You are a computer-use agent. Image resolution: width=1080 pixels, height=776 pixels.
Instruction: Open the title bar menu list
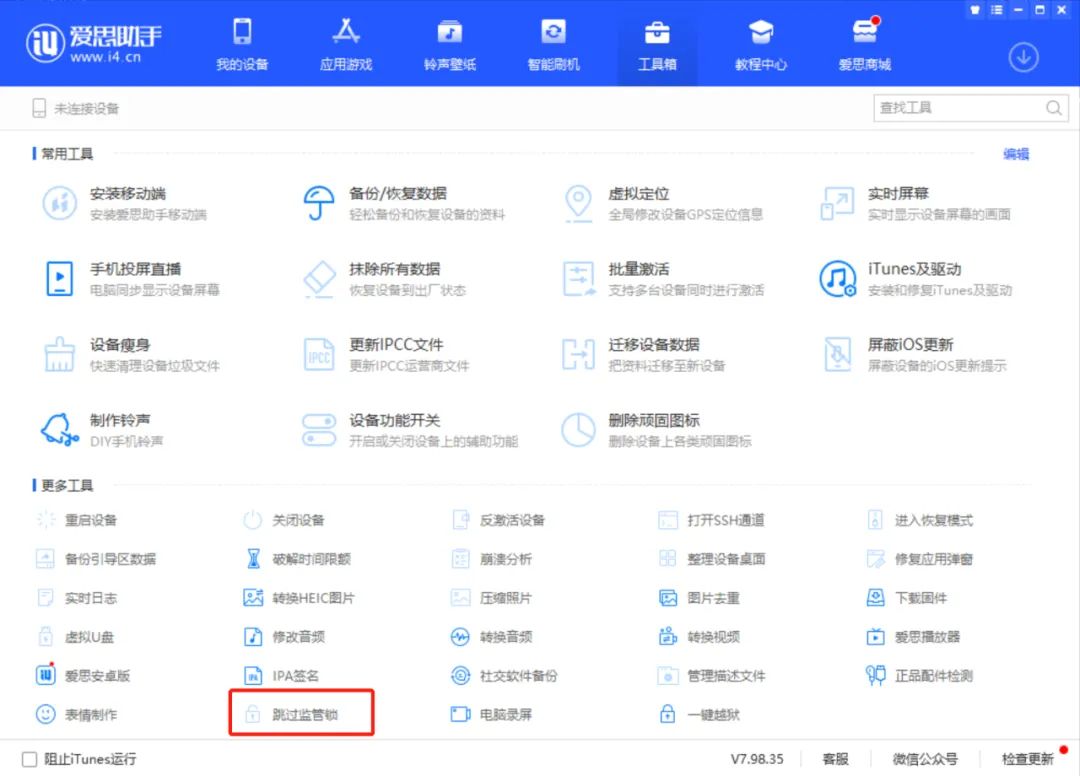995,9
